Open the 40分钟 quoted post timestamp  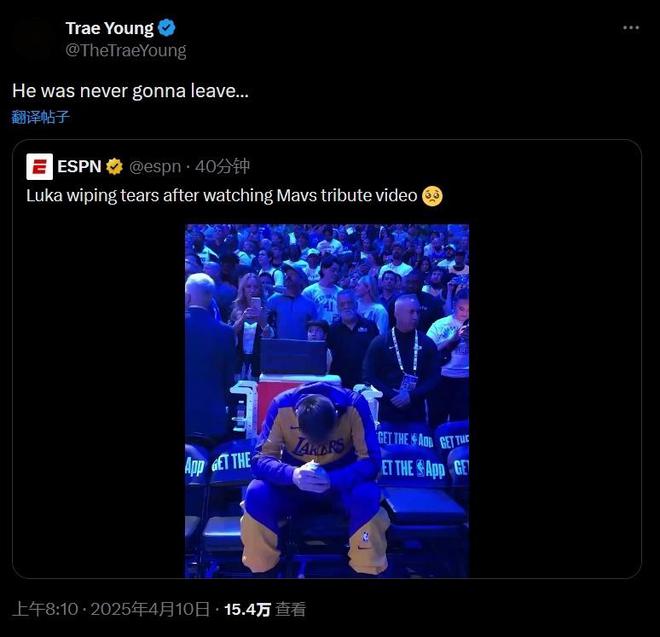point(223,166)
